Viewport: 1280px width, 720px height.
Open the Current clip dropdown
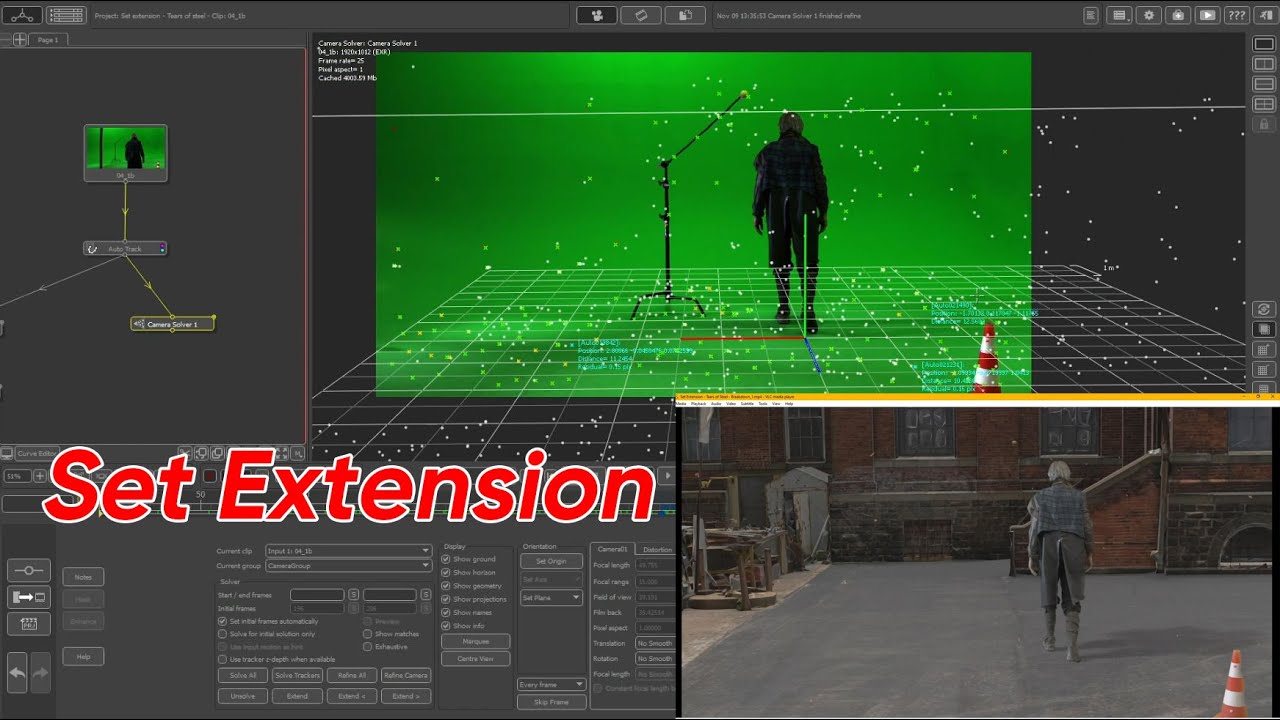(x=348, y=550)
